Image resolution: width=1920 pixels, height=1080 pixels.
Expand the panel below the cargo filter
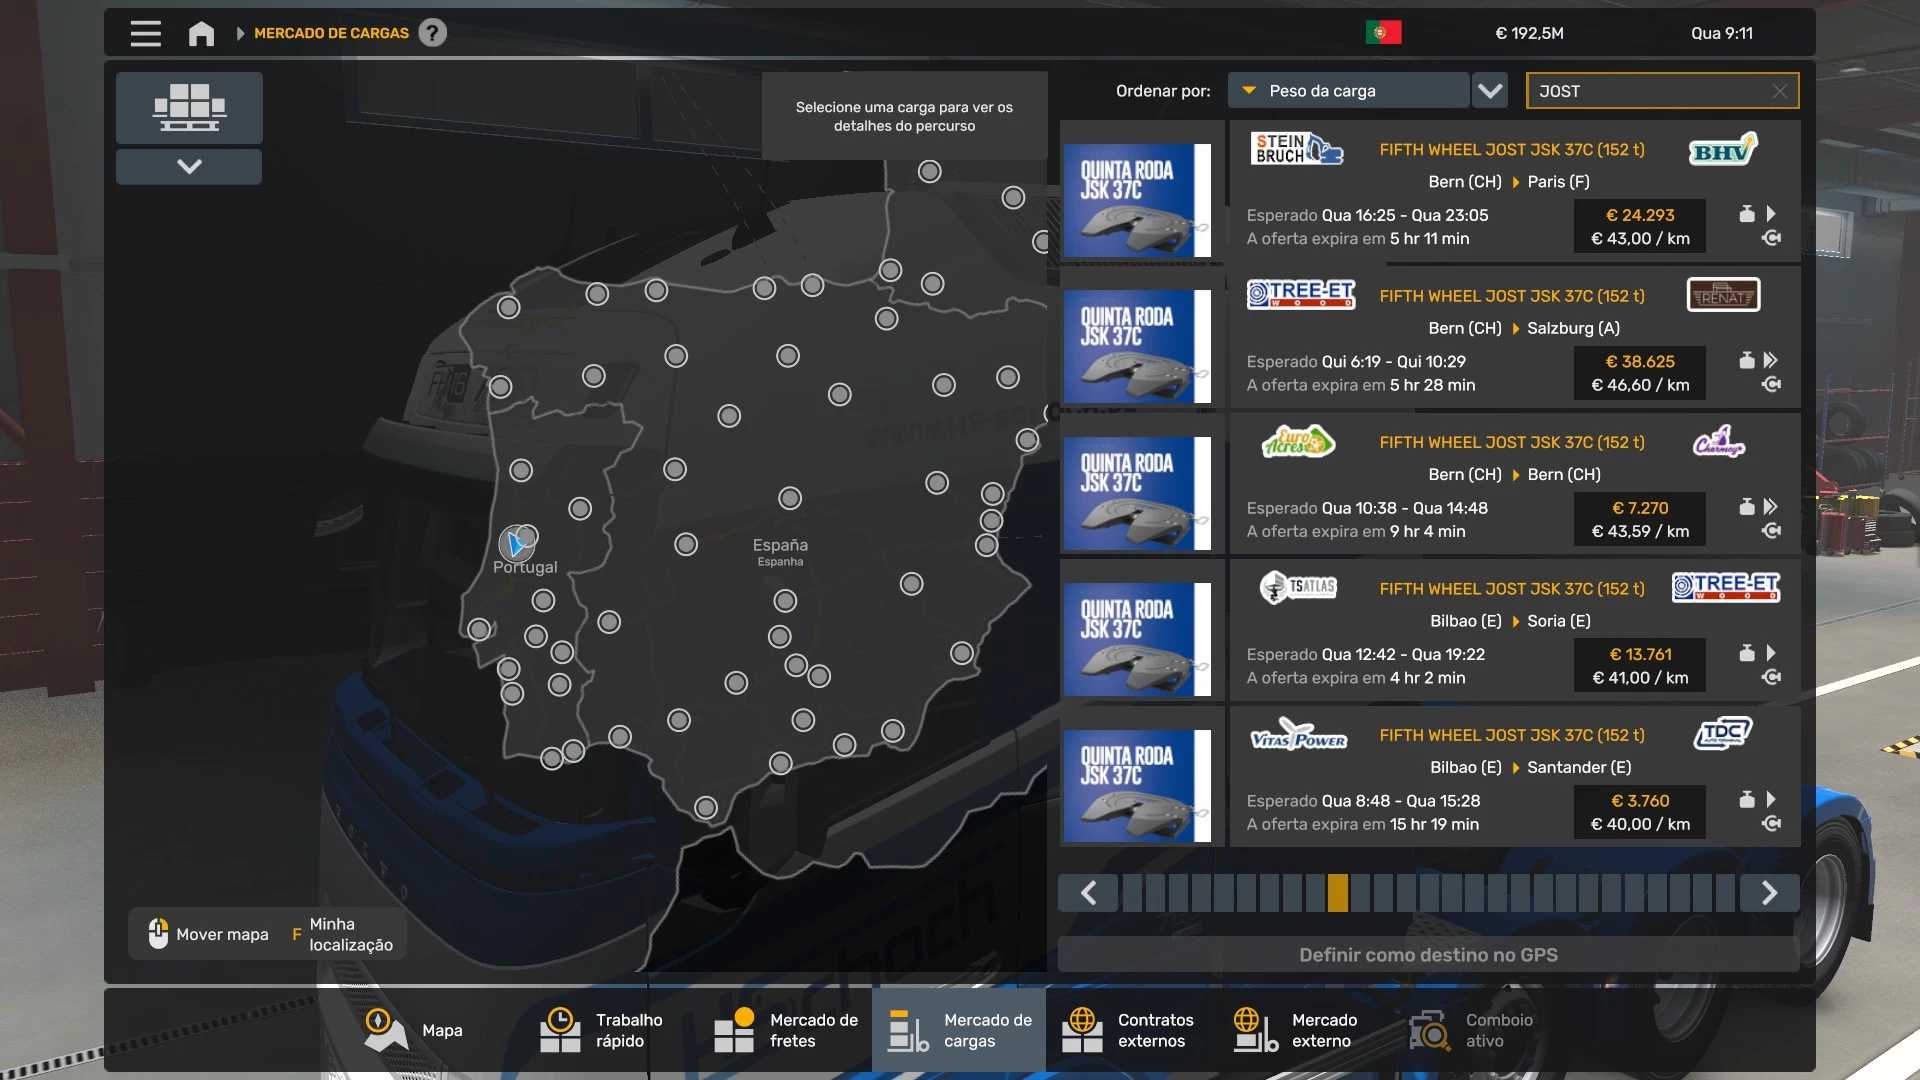pyautogui.click(x=189, y=166)
